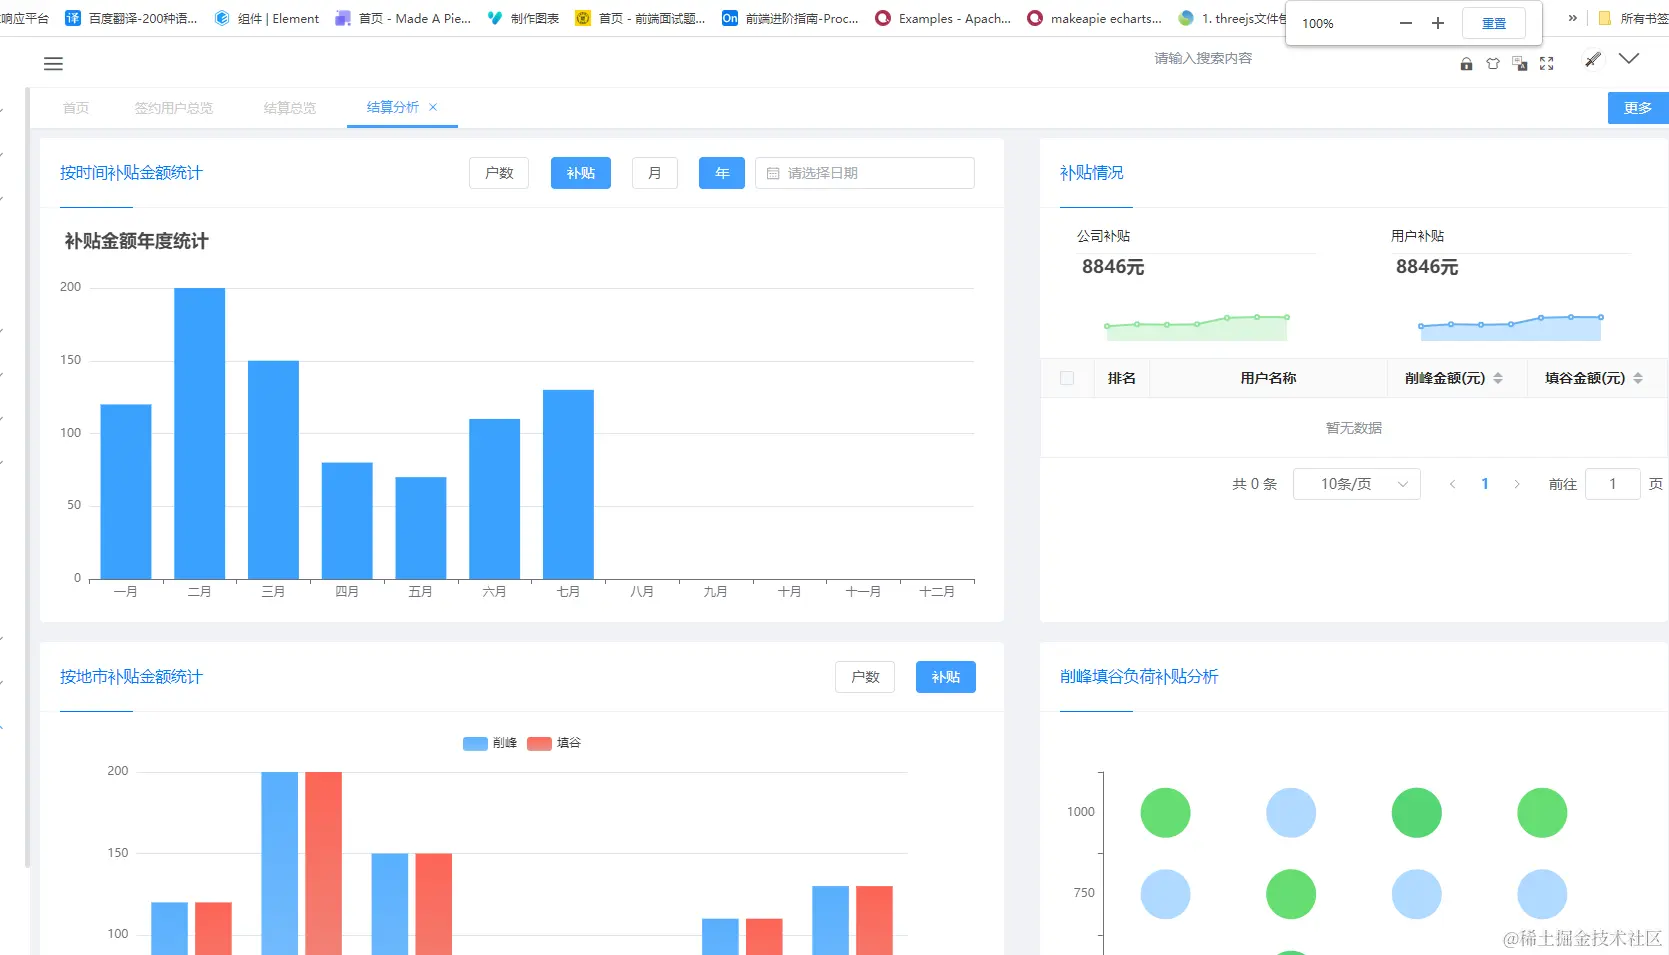Toggle 填谷 legend item

554,743
